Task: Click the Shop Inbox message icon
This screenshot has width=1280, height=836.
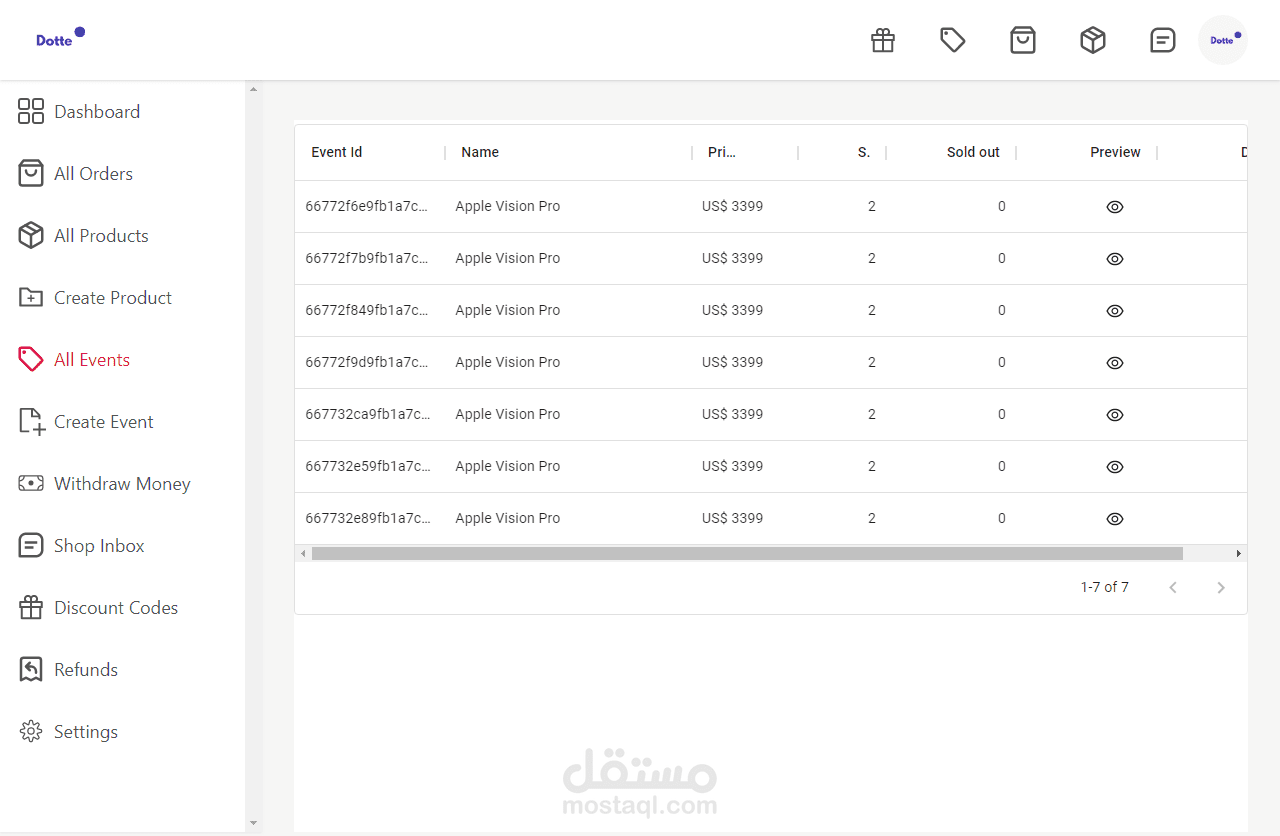Action: pyautogui.click(x=31, y=545)
